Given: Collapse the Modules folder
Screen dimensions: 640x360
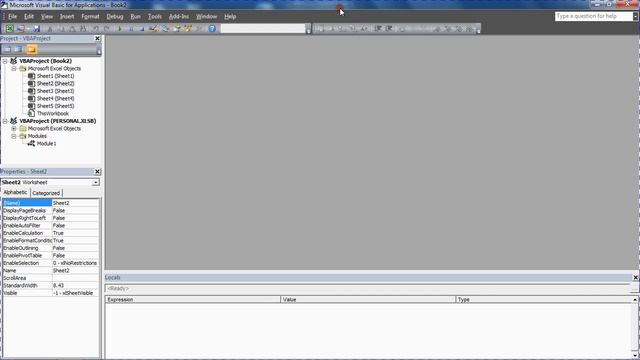Looking at the screenshot, I should 13,136.
